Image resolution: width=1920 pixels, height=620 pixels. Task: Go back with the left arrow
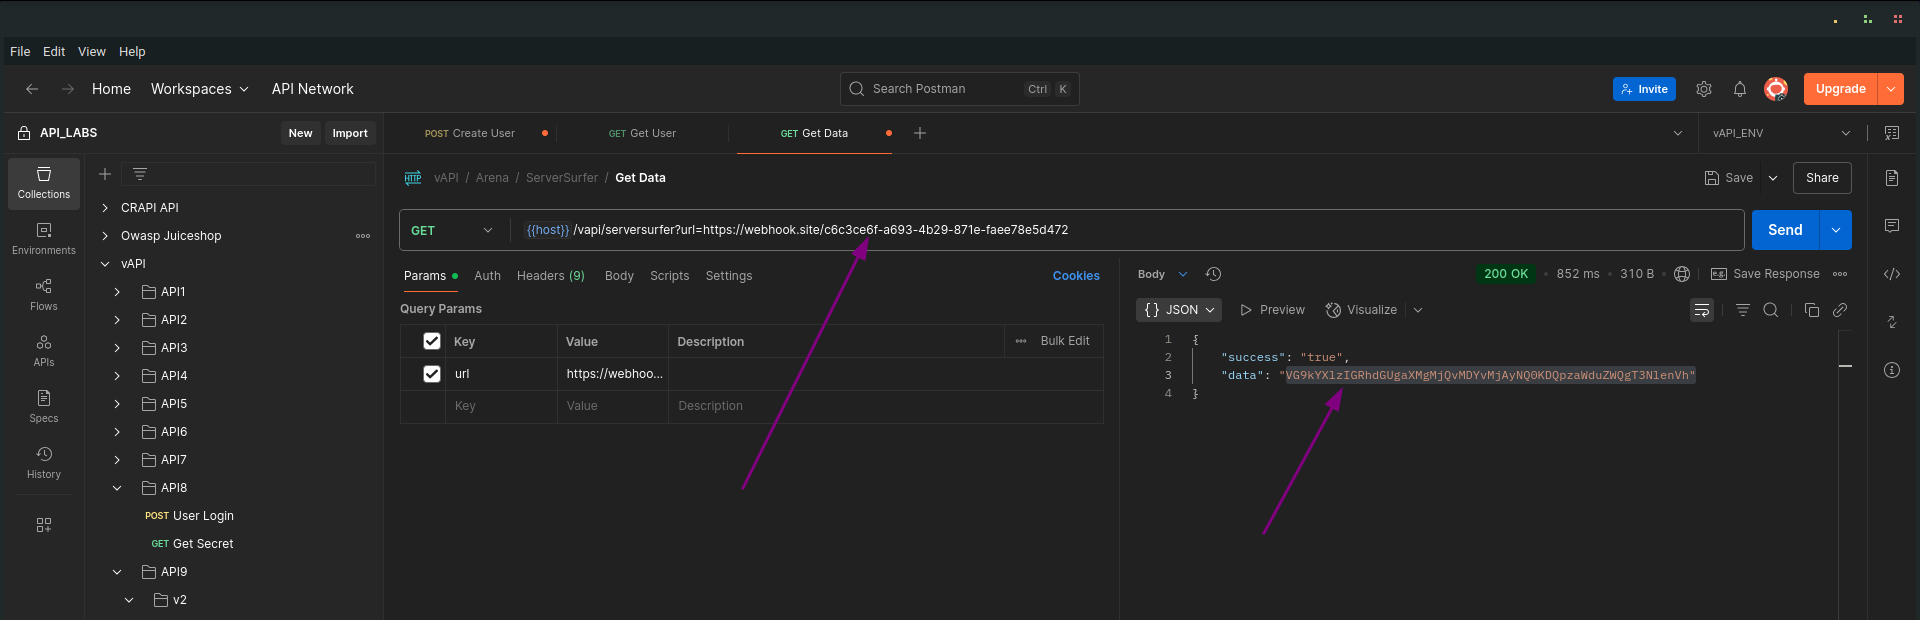pyautogui.click(x=32, y=89)
